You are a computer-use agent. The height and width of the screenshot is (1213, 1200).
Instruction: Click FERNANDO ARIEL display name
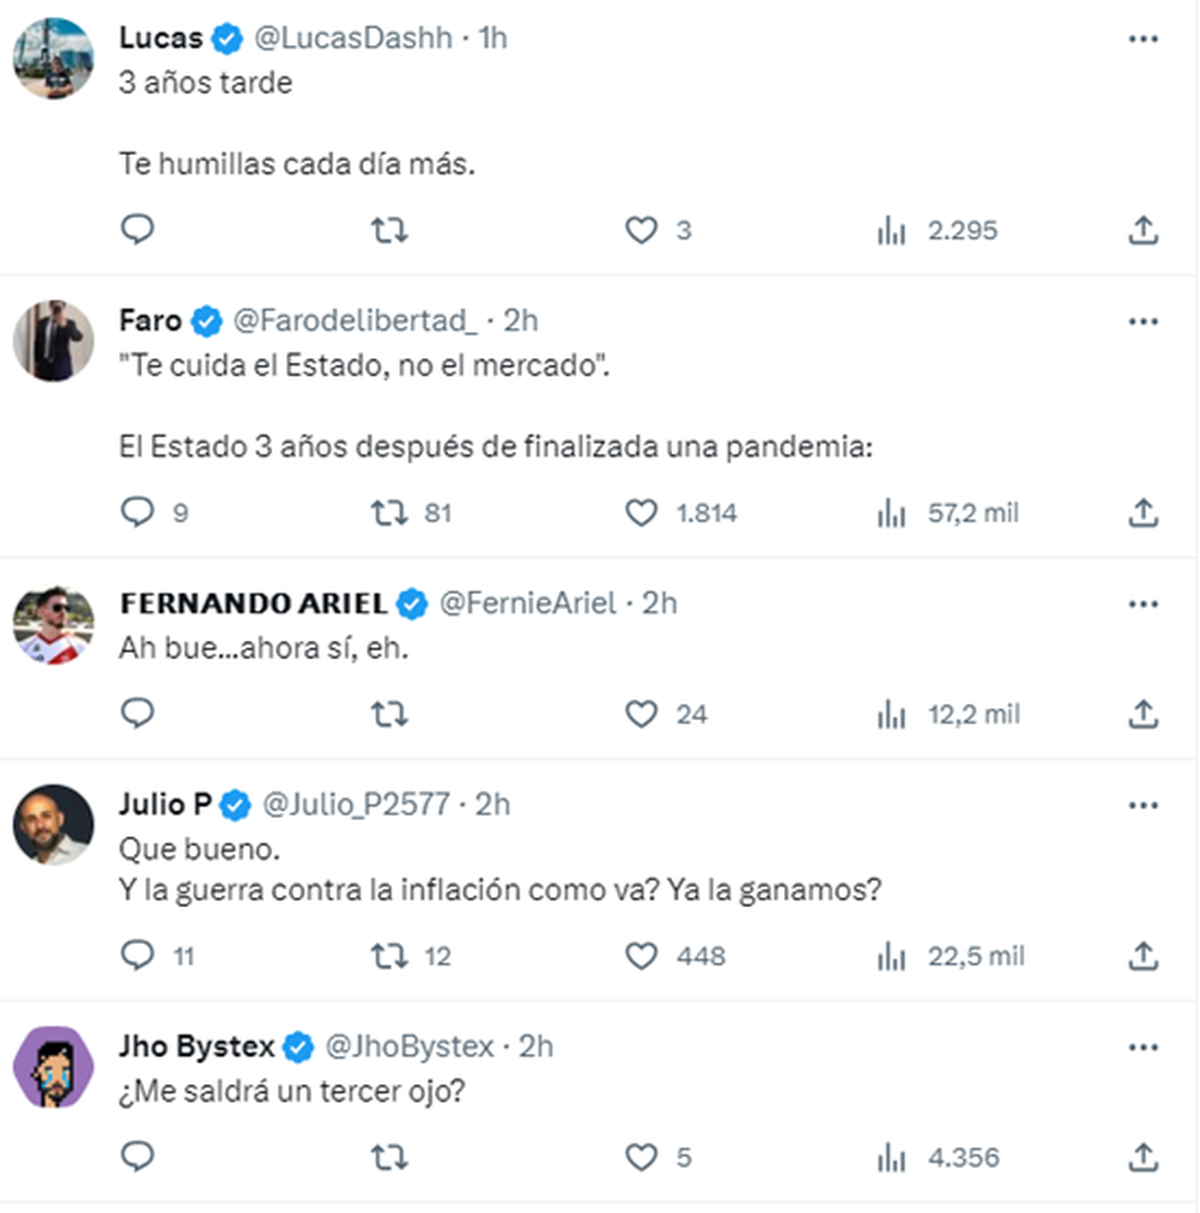(253, 603)
